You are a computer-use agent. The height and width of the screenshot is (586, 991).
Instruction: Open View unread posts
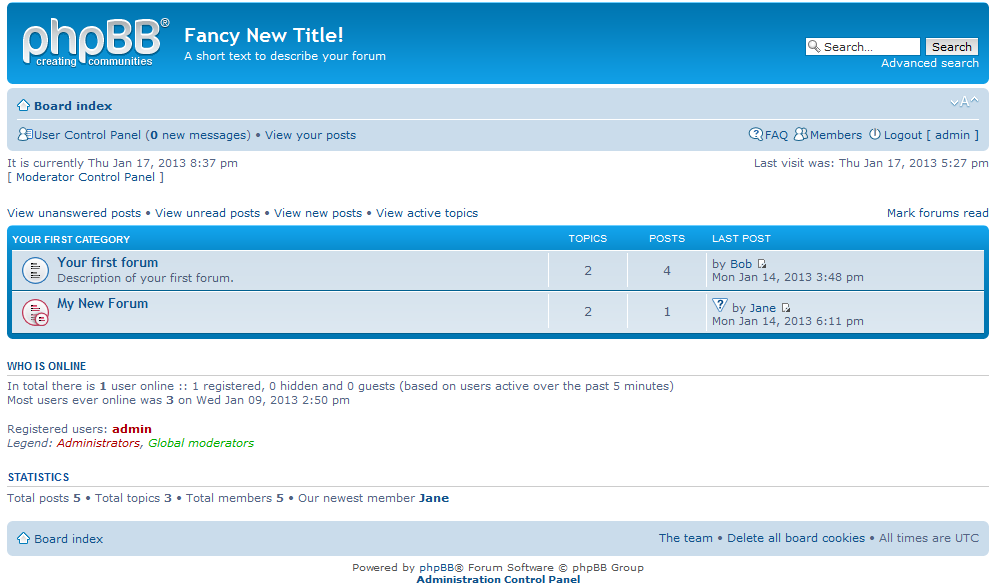207,213
